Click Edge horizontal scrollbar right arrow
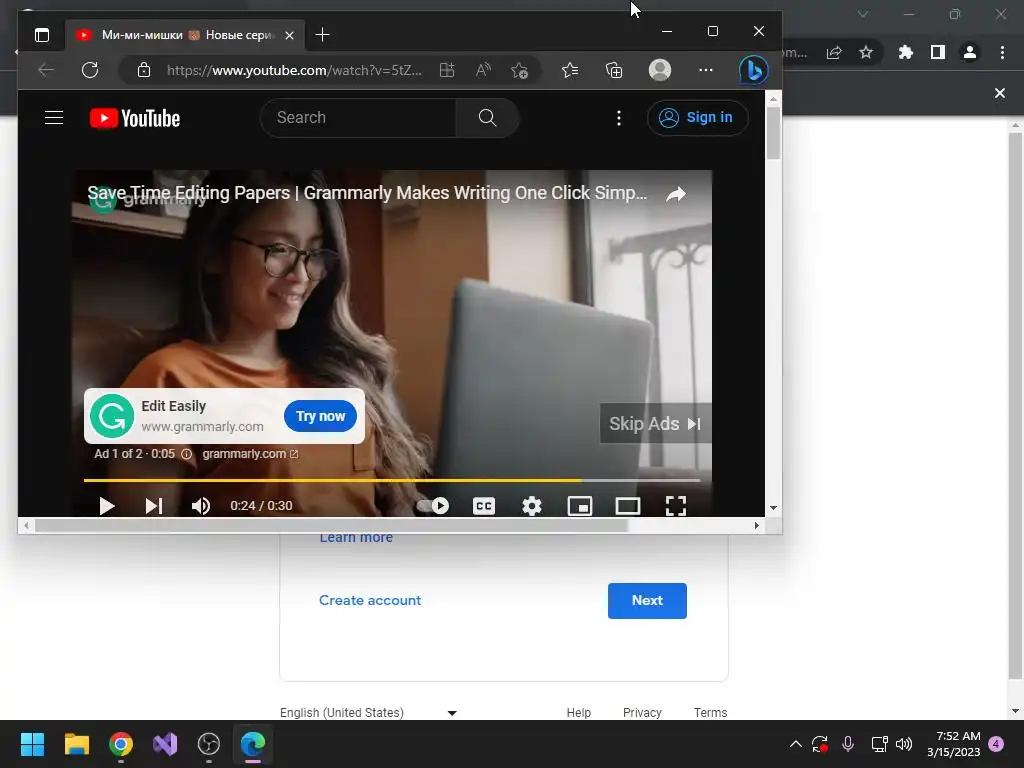The image size is (1024, 768). (757, 525)
